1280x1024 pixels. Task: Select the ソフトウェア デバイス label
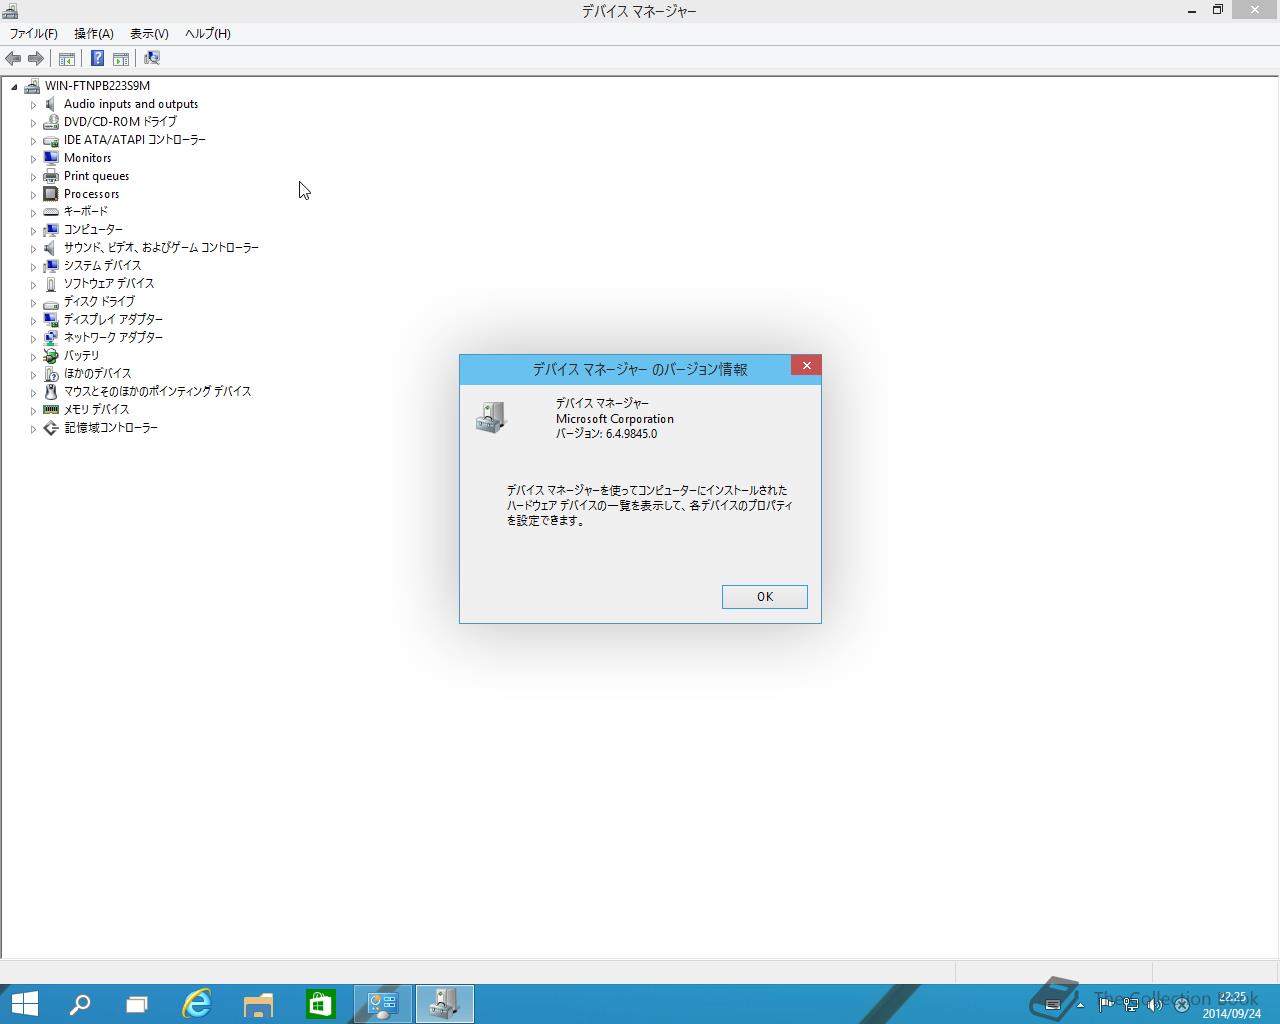(109, 284)
